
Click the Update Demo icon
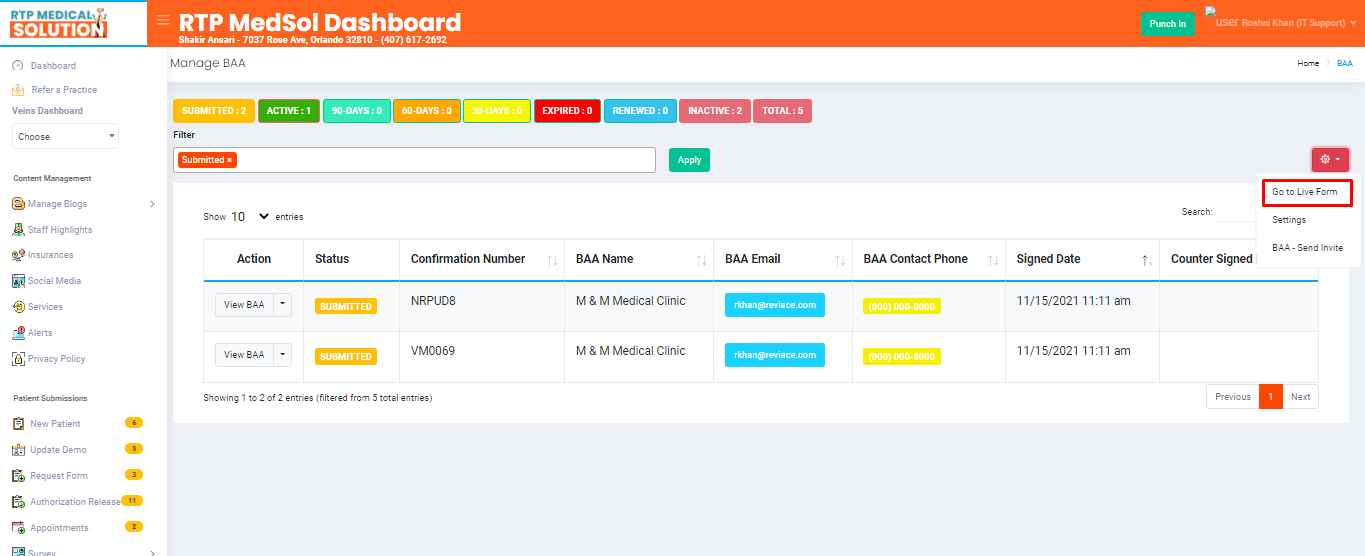pyautogui.click(x=18, y=450)
